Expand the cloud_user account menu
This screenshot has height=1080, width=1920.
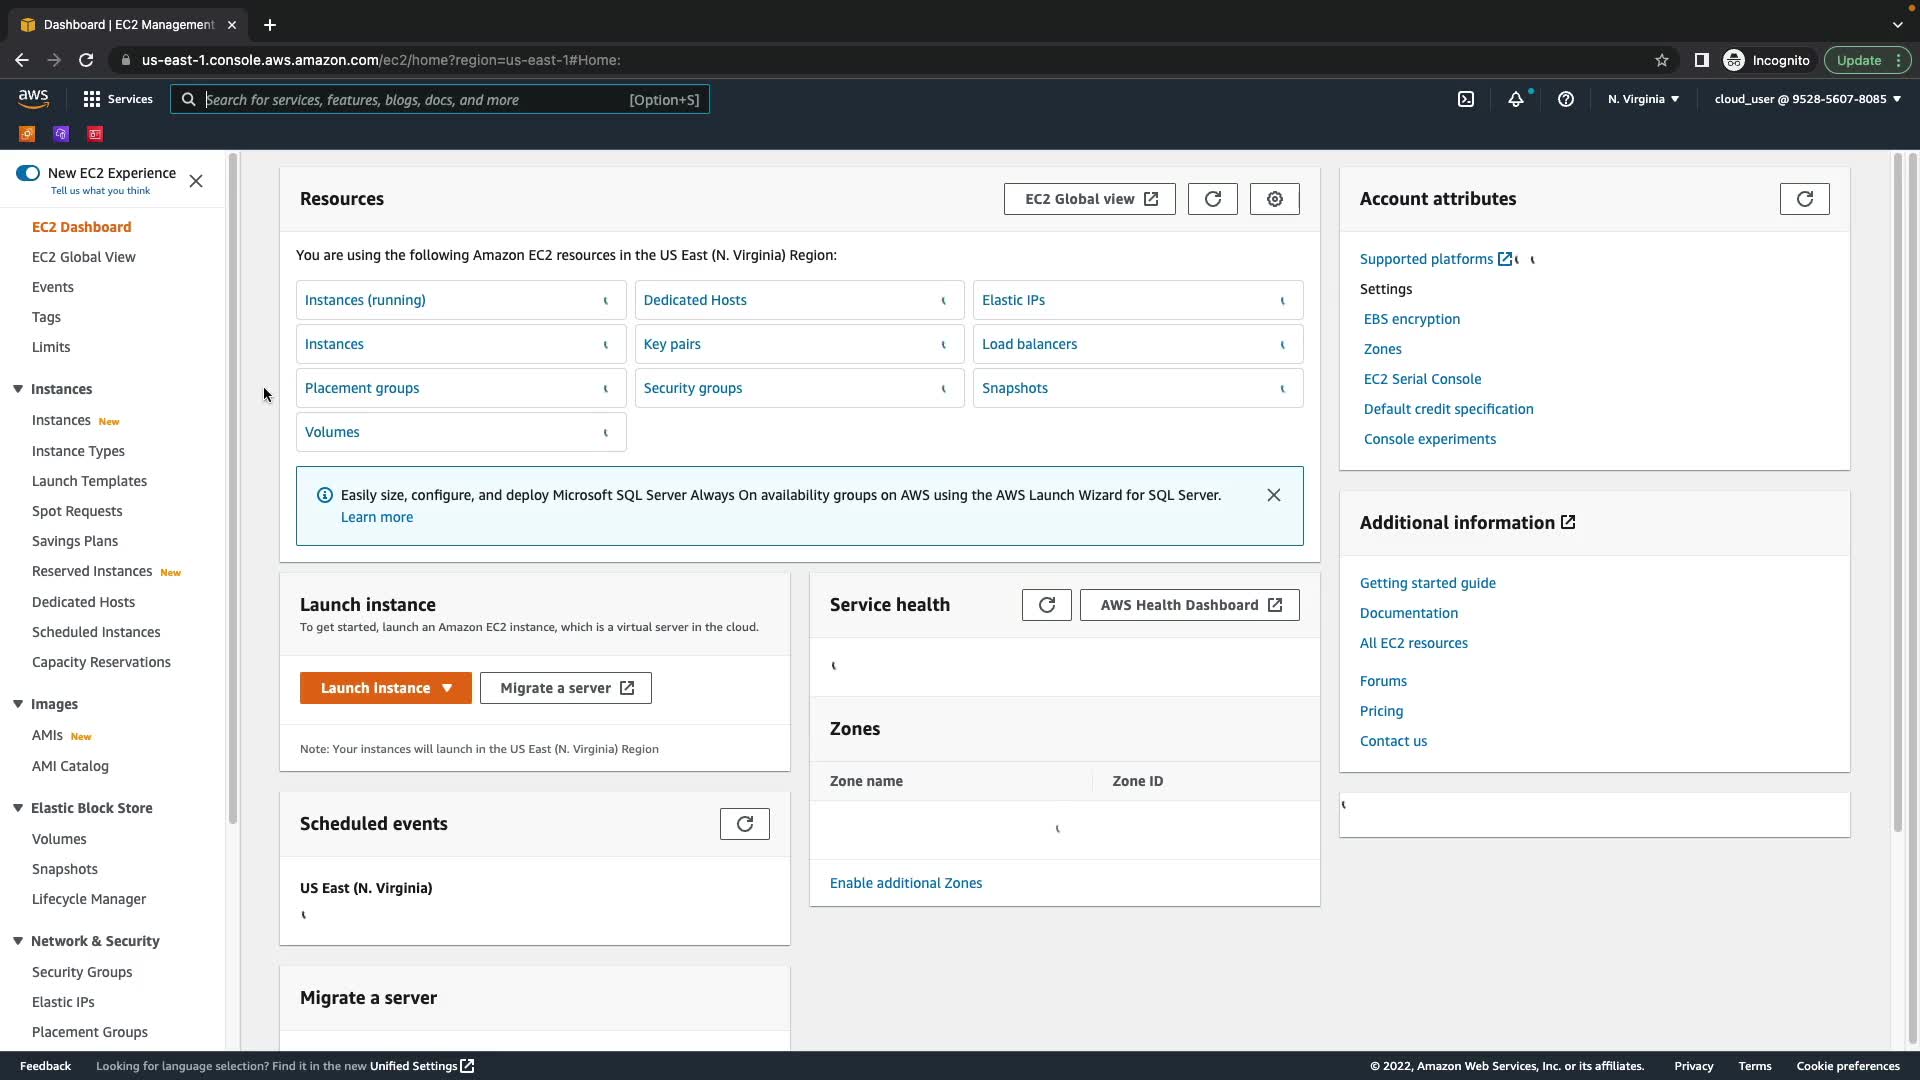tap(1807, 99)
